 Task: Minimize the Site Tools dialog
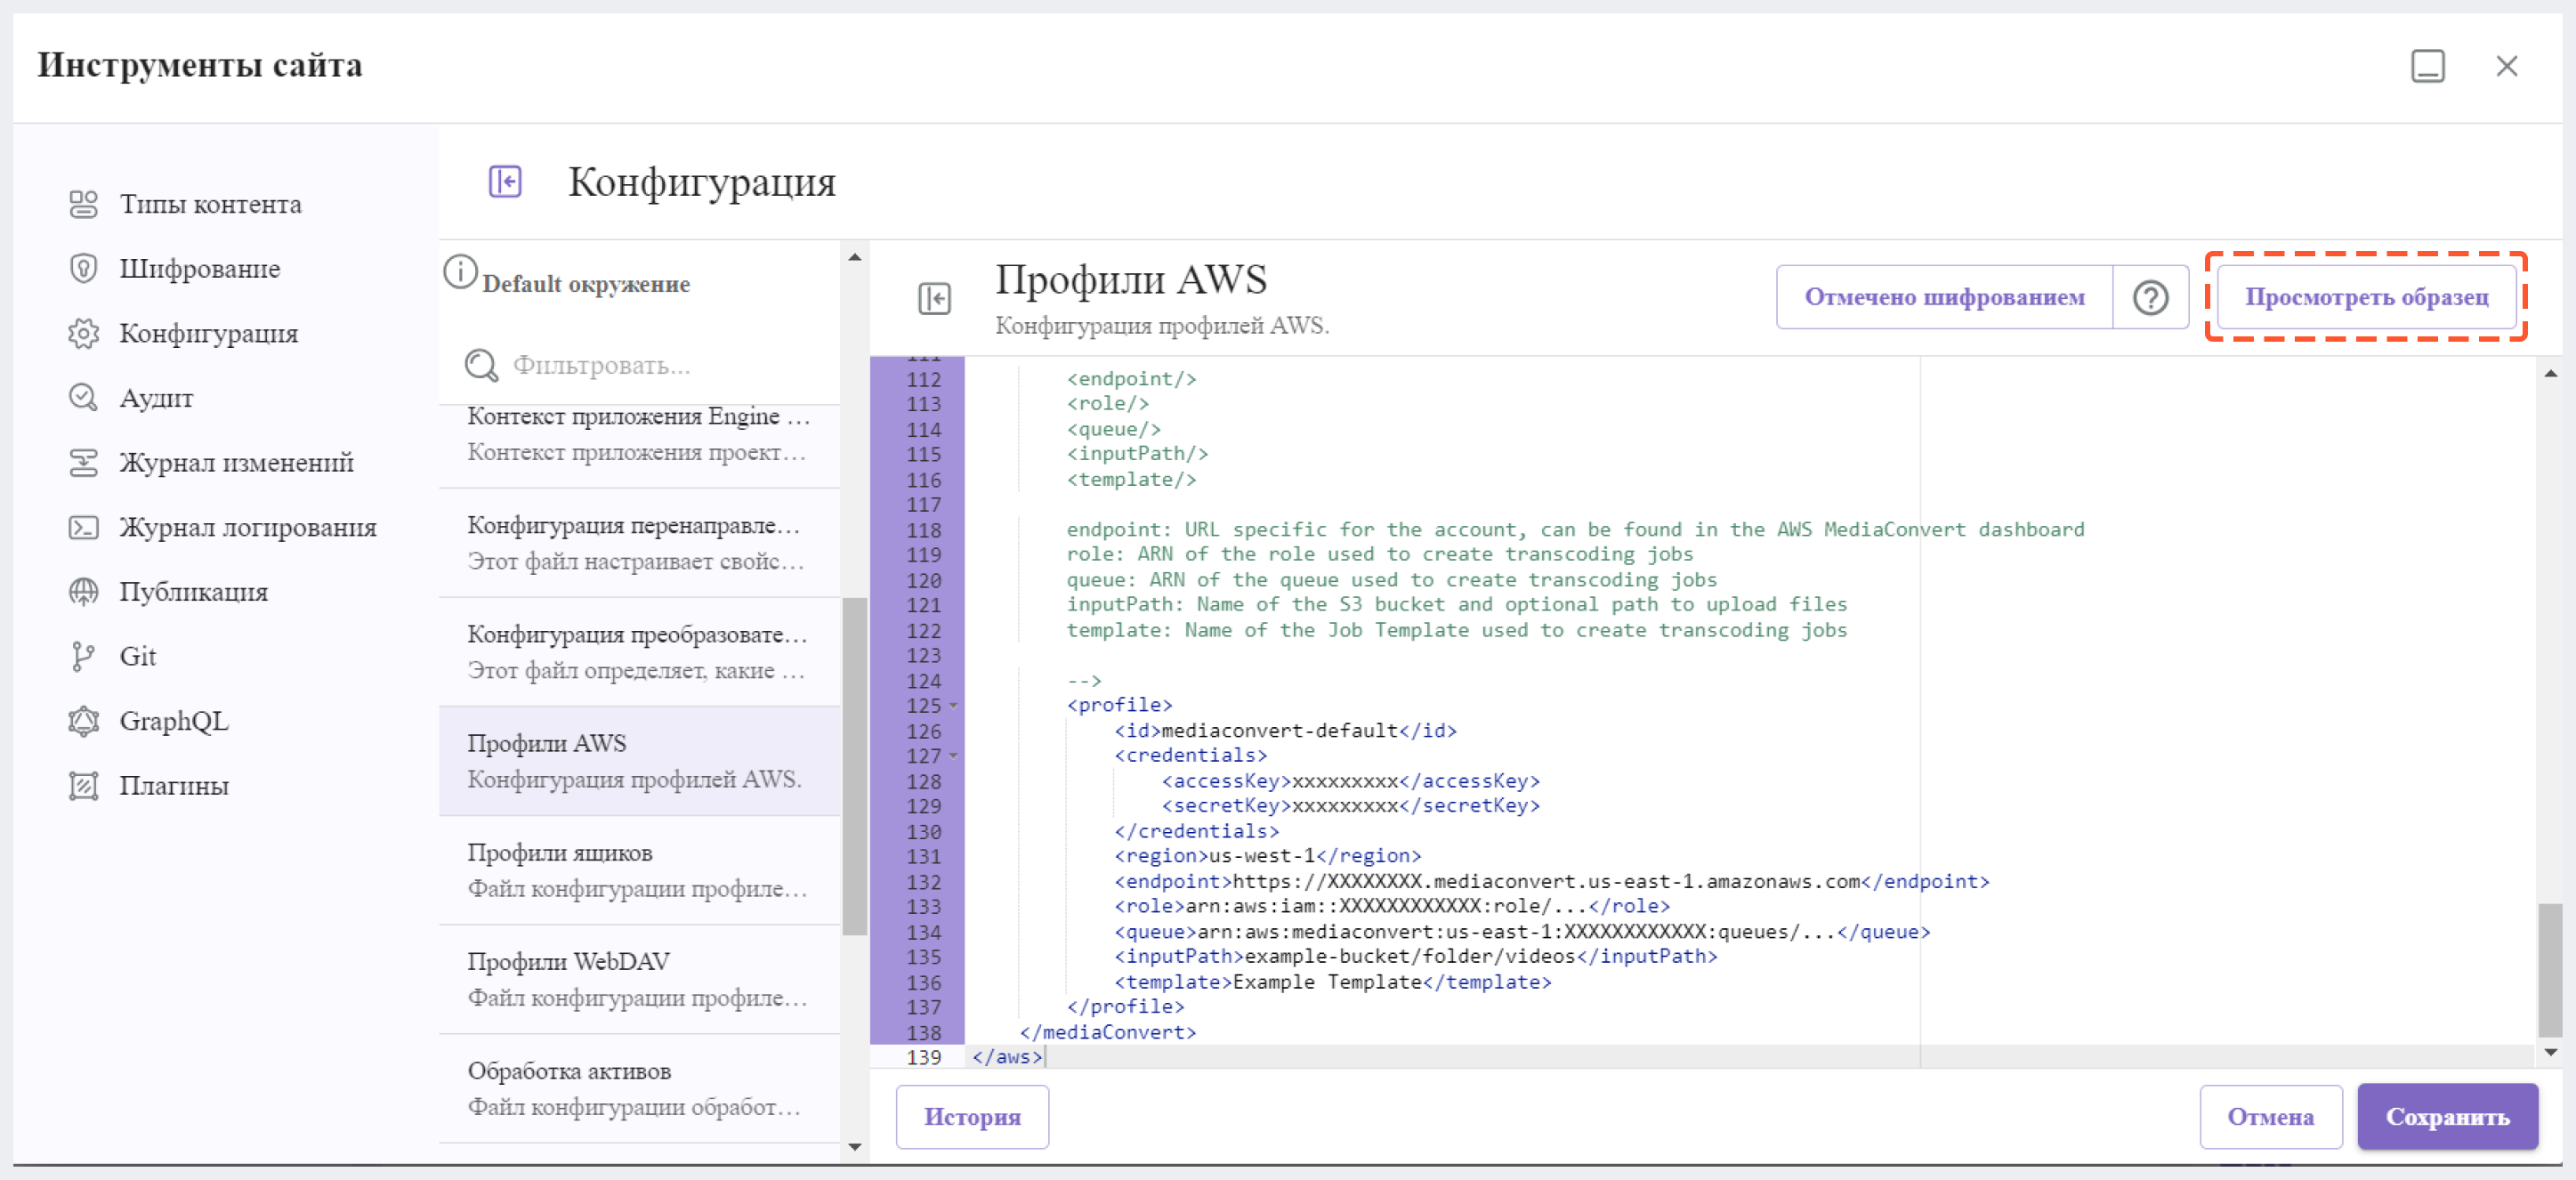click(x=2427, y=66)
